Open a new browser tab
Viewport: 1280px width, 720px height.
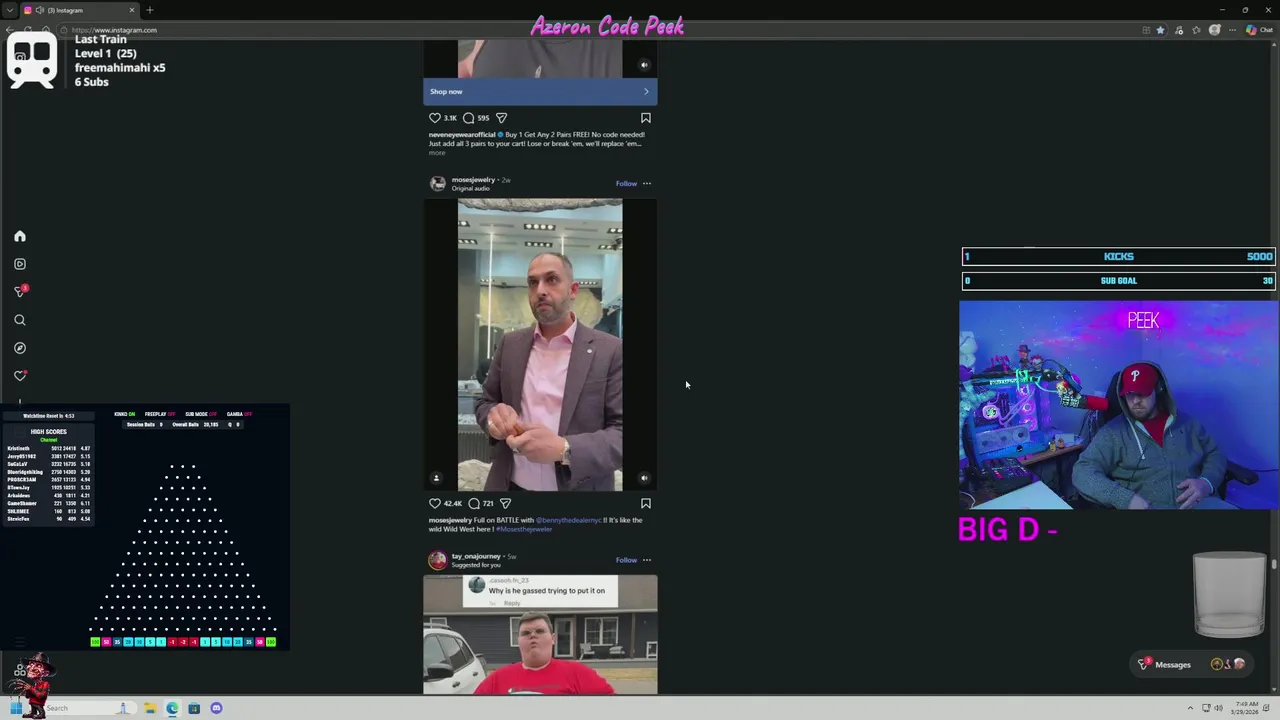click(x=149, y=10)
